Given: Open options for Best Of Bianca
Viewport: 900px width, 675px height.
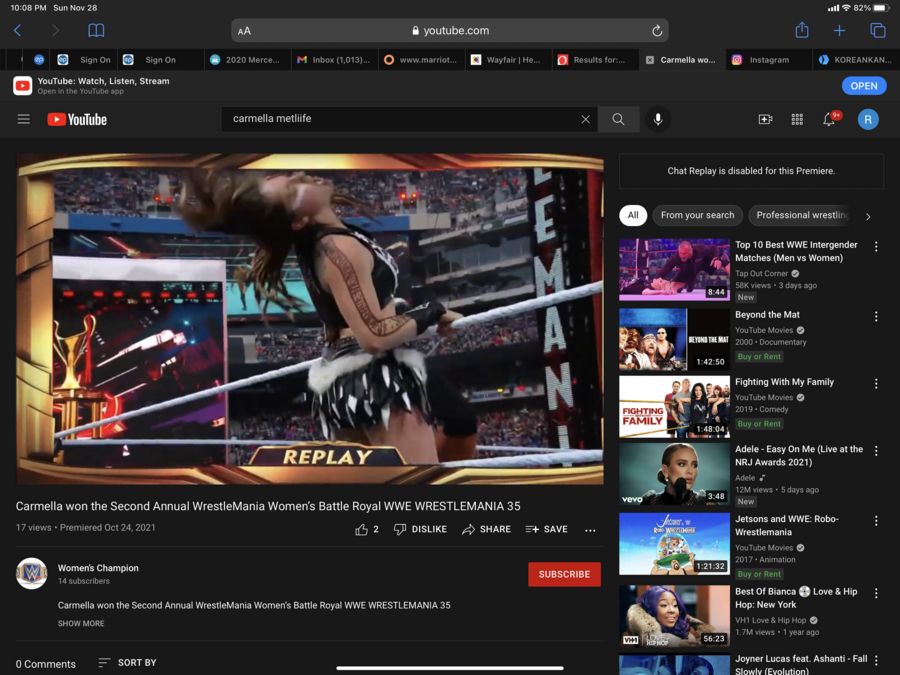Looking at the screenshot, I should [876, 593].
